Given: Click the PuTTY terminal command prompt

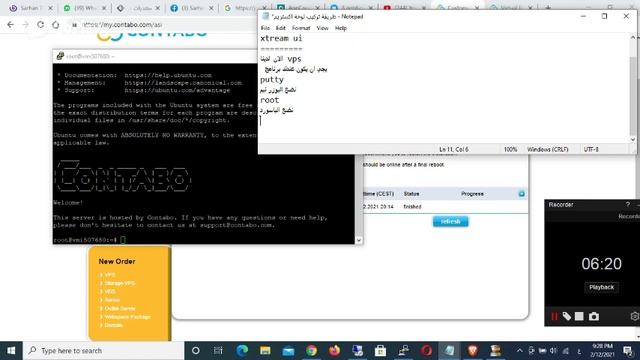Looking at the screenshot, I should coord(89,240).
